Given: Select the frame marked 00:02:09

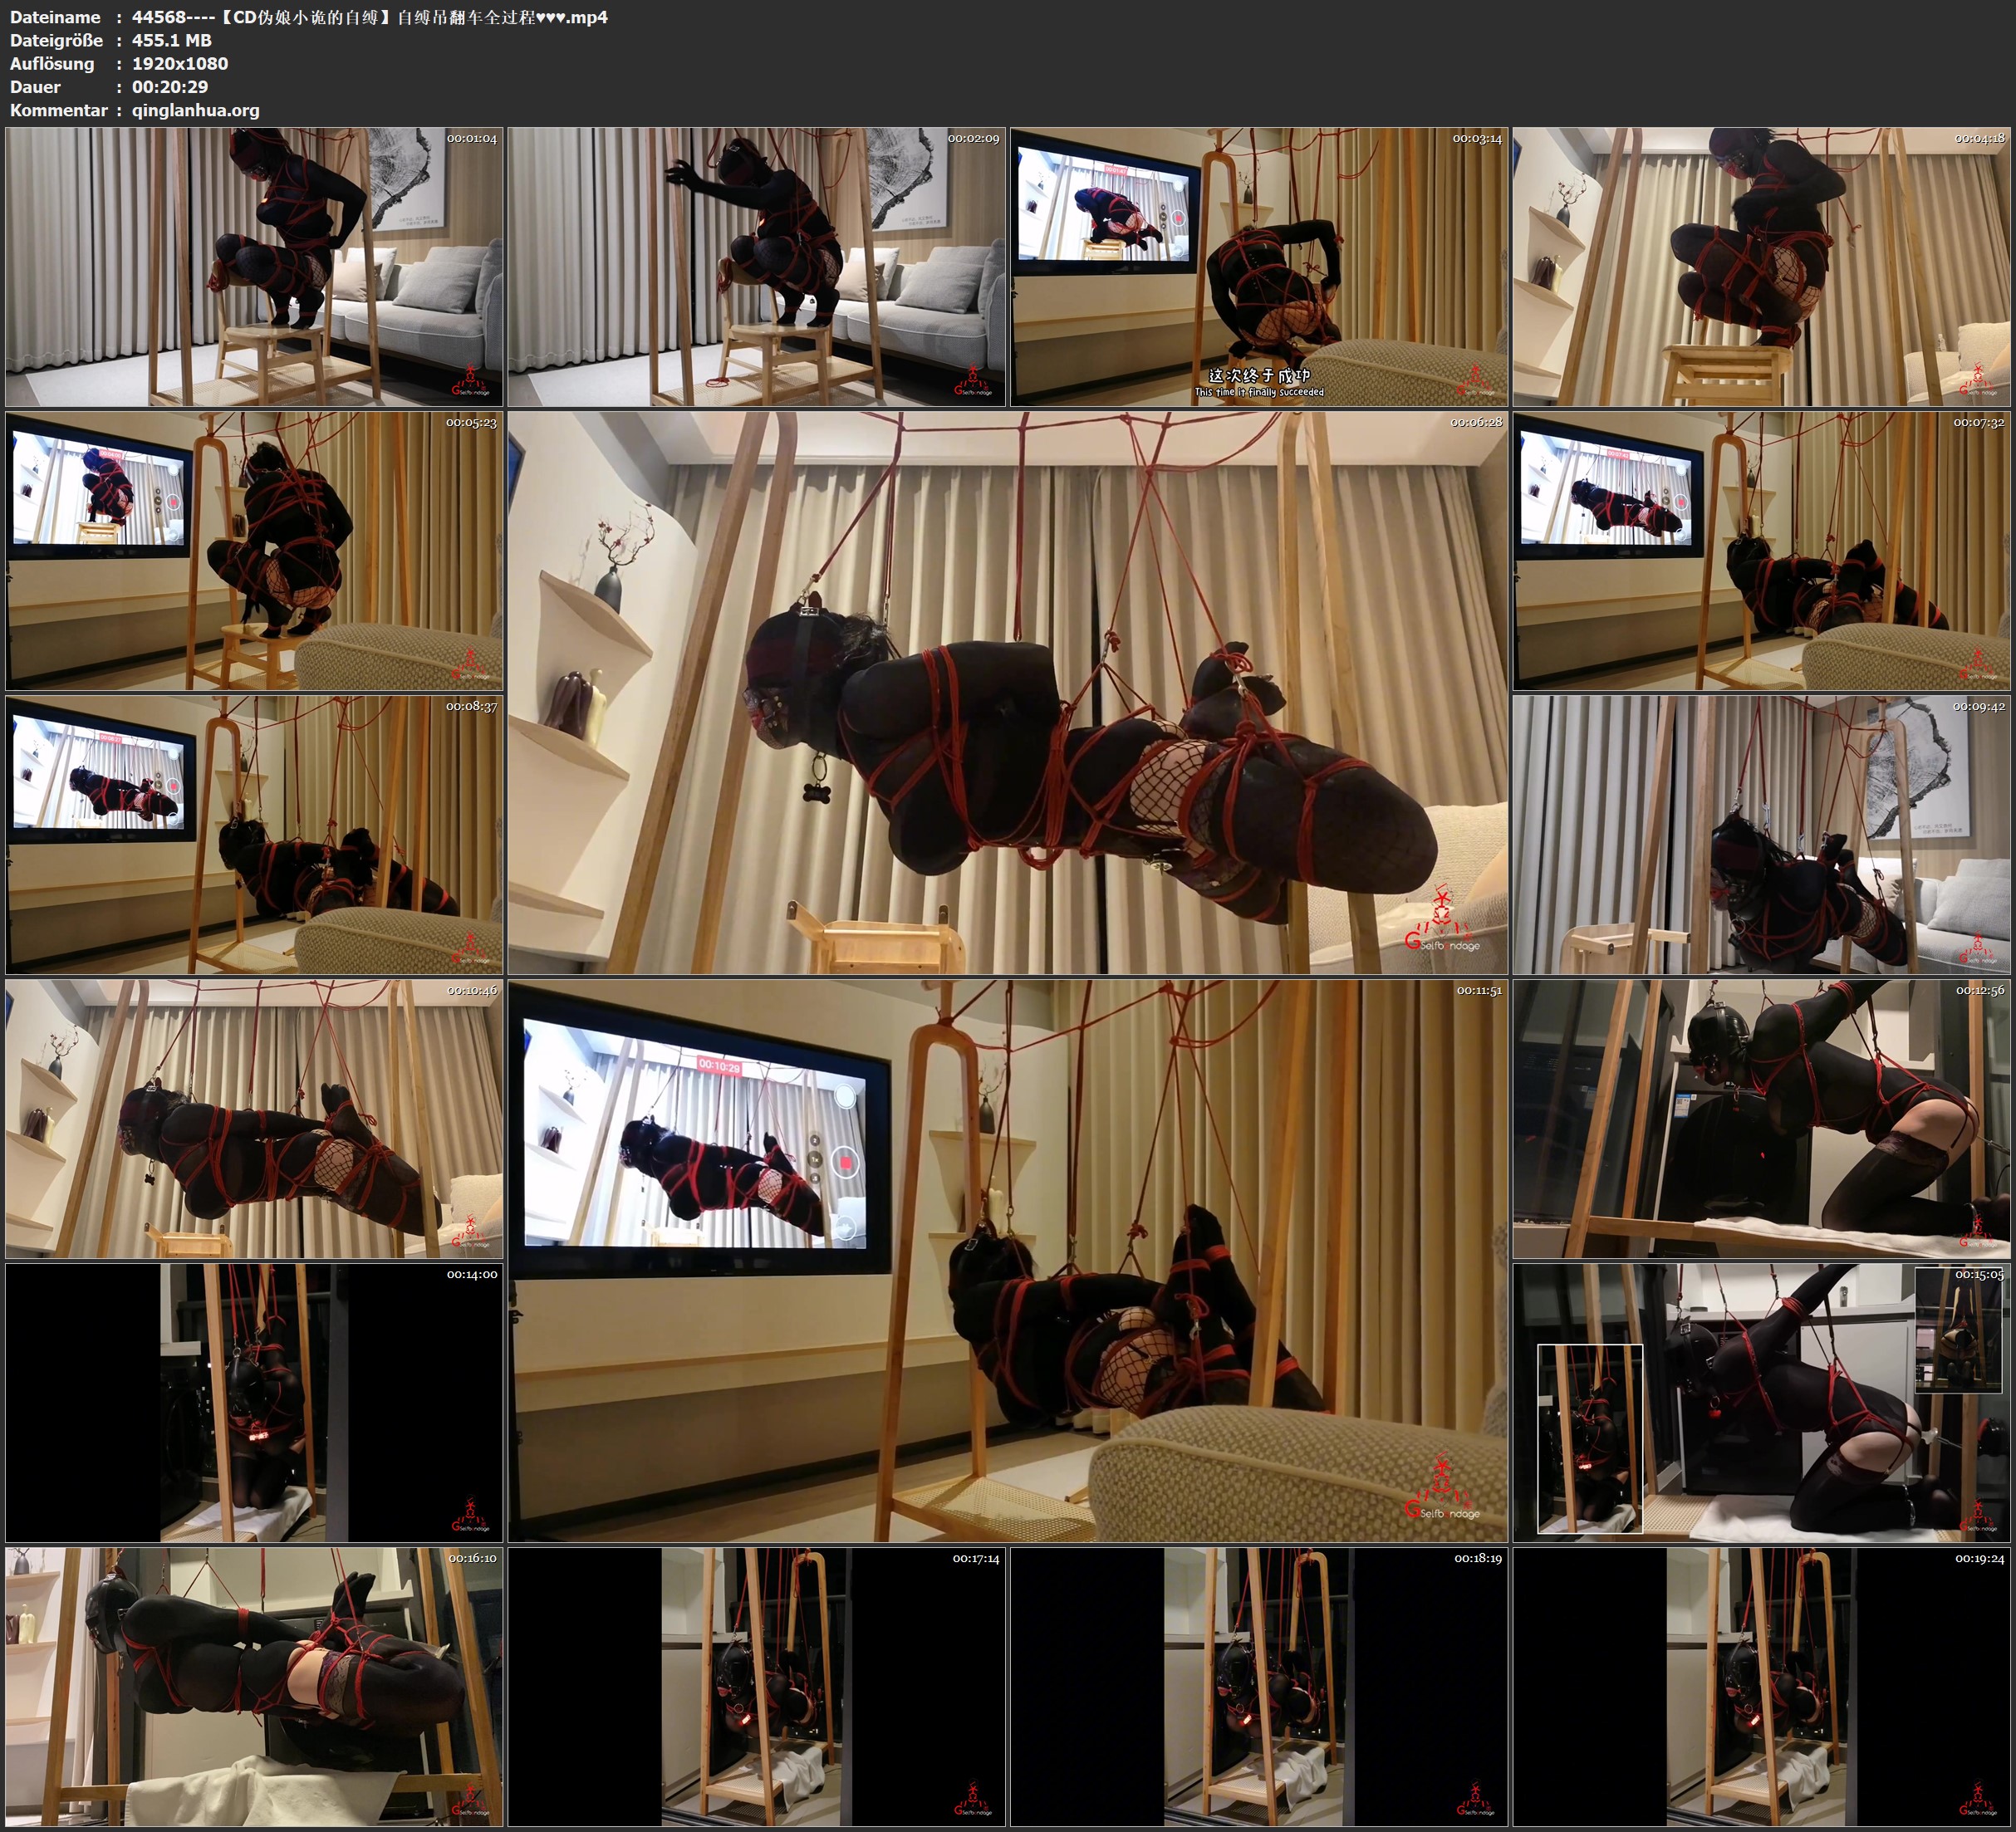Looking at the screenshot, I should 757,266.
